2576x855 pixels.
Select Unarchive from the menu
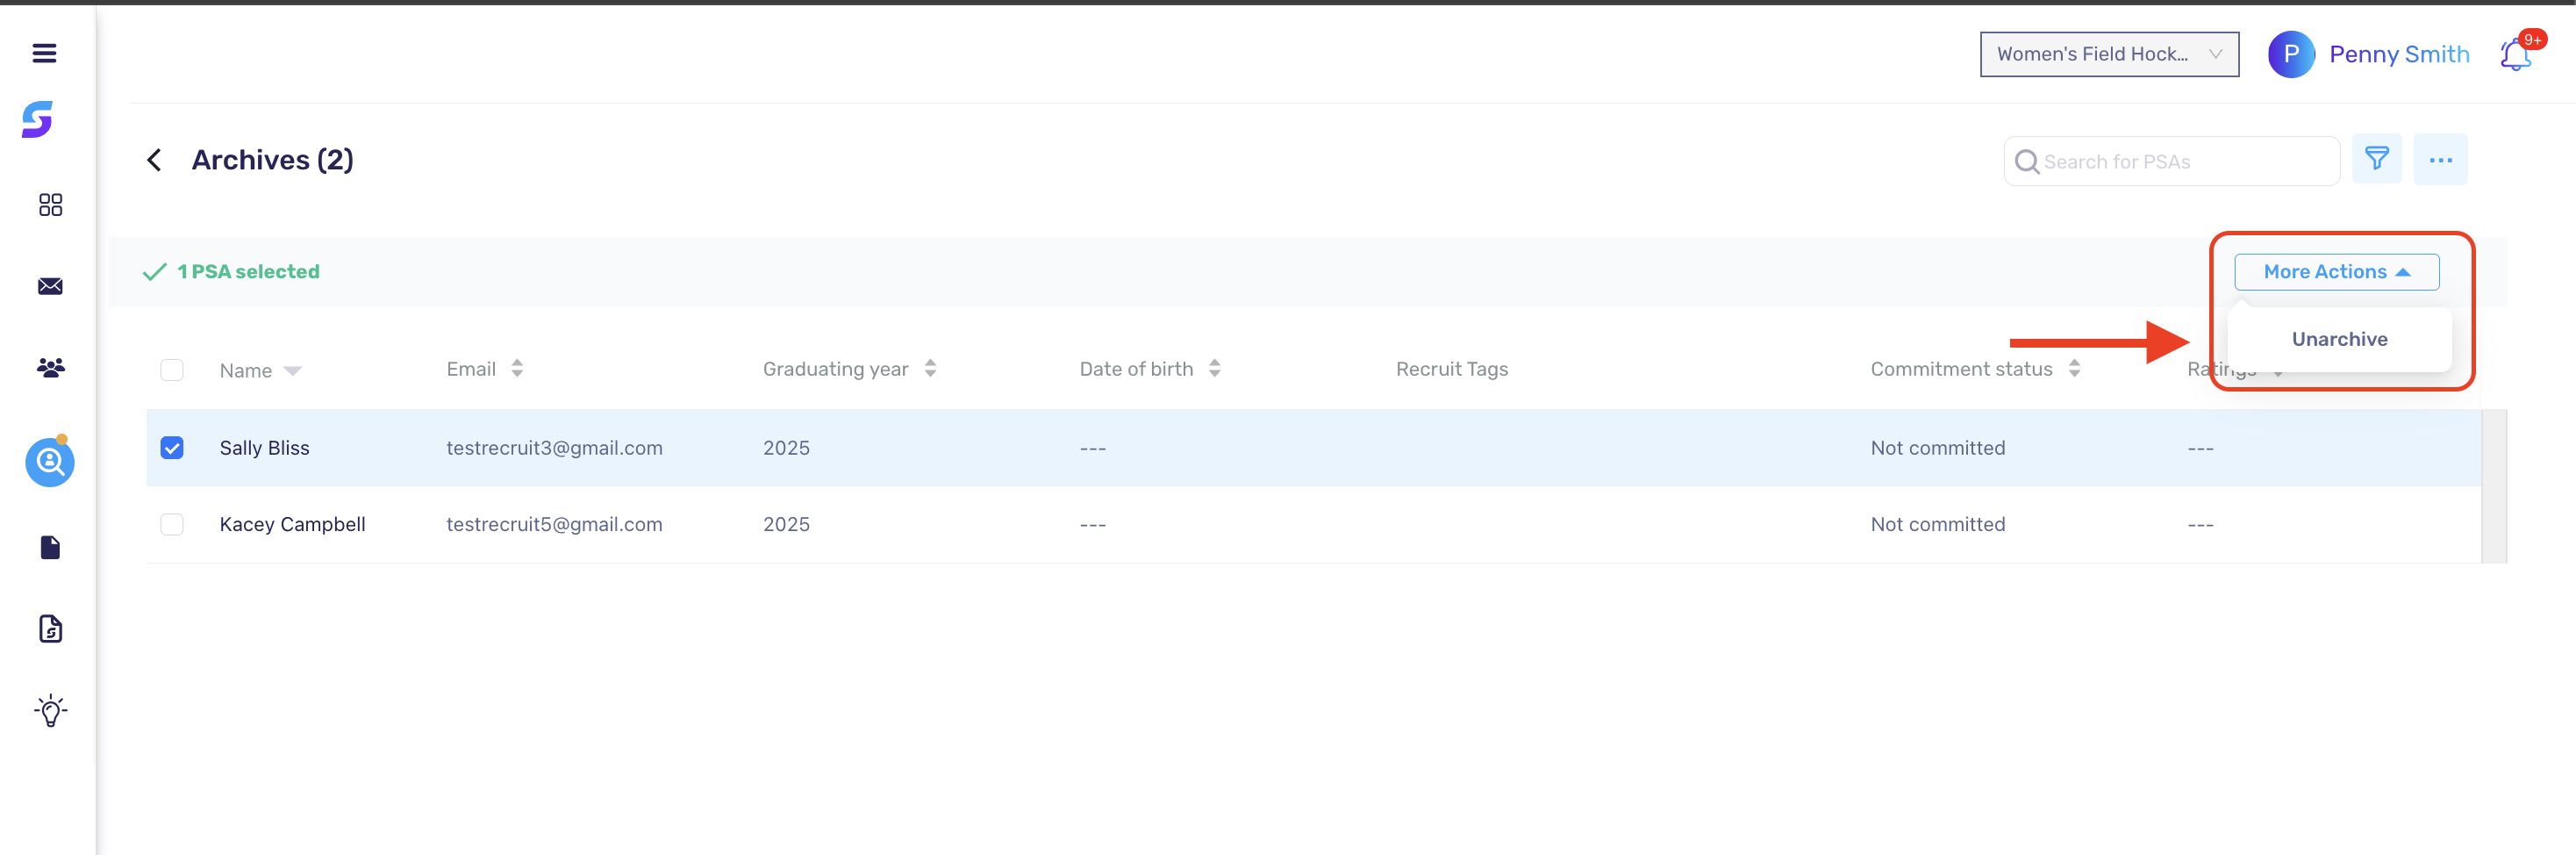(x=2339, y=340)
